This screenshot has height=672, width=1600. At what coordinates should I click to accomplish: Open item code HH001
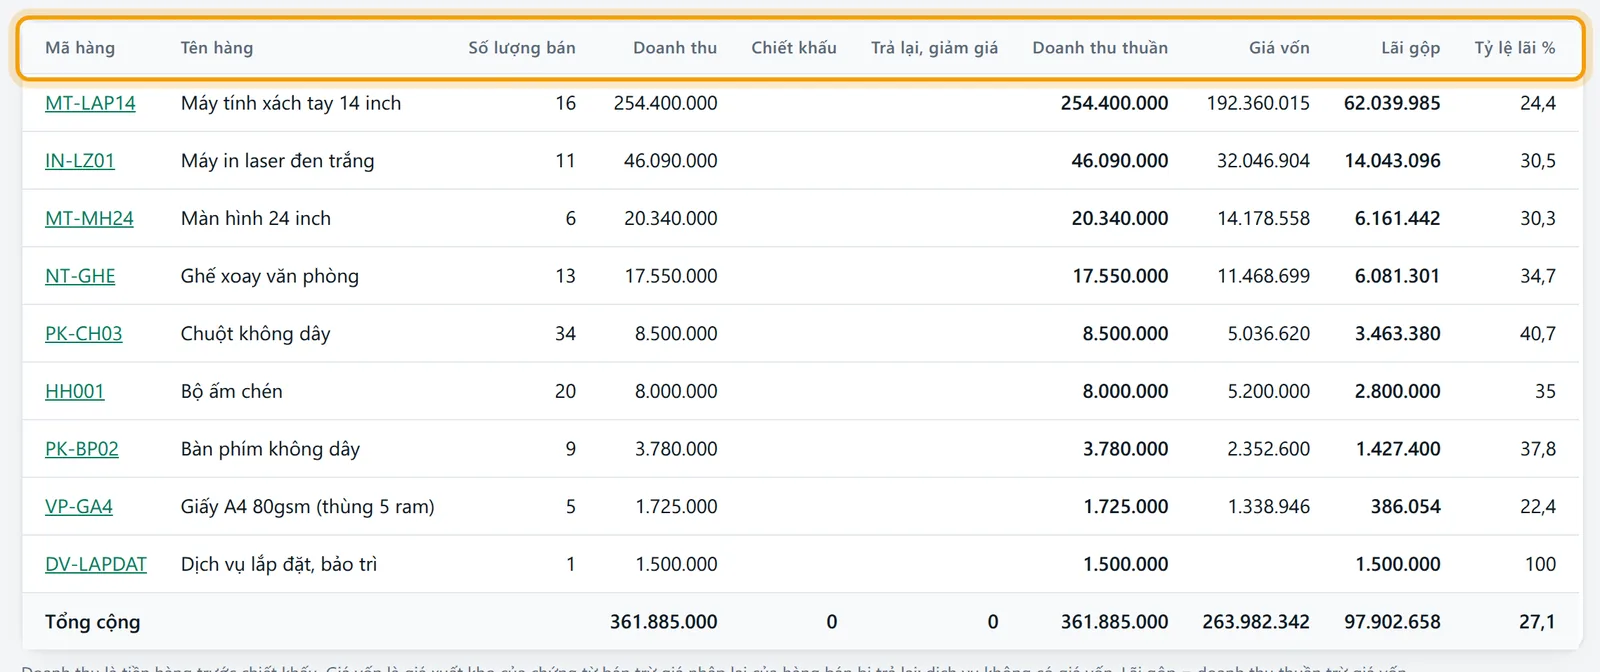75,391
